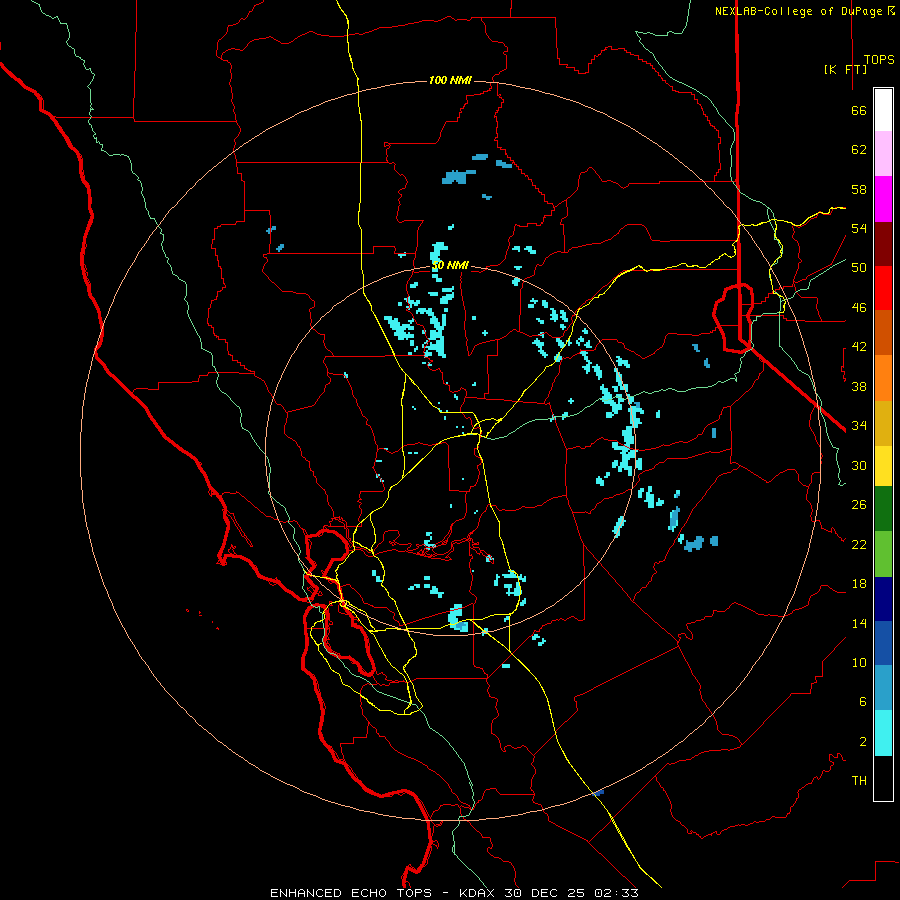
Task: Click the legend value 22
Action: tap(859, 544)
